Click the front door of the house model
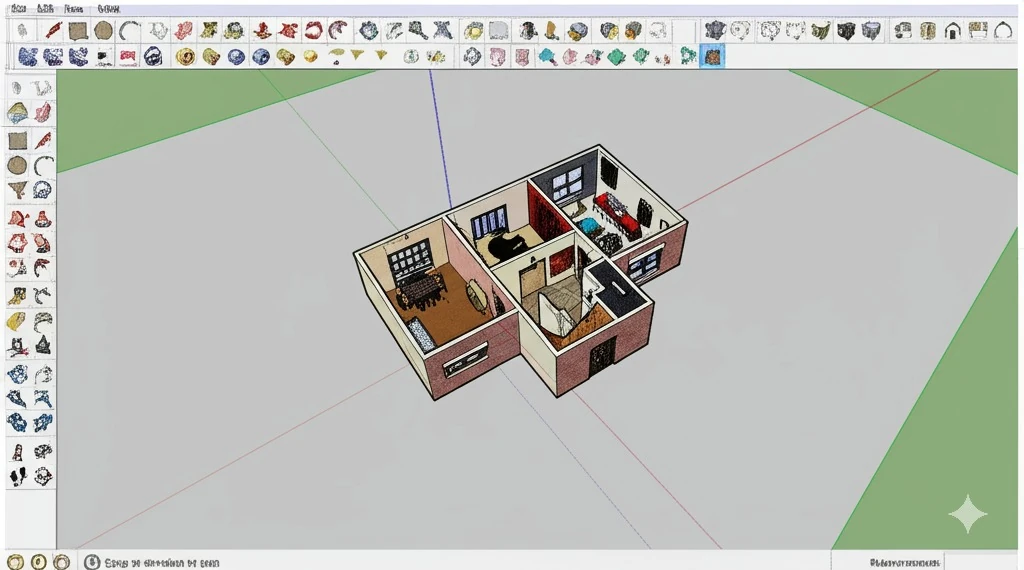 (601, 356)
